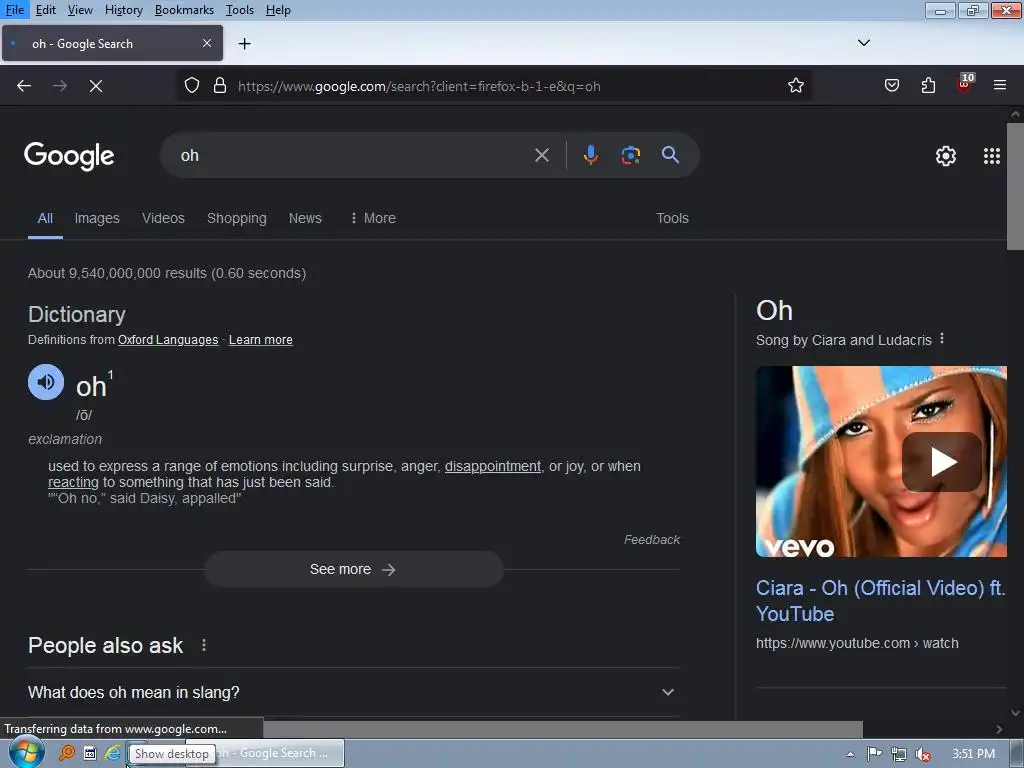Screen dimensions: 1024x768
Task: Bookmark this page with the star
Action: pyautogui.click(x=795, y=86)
